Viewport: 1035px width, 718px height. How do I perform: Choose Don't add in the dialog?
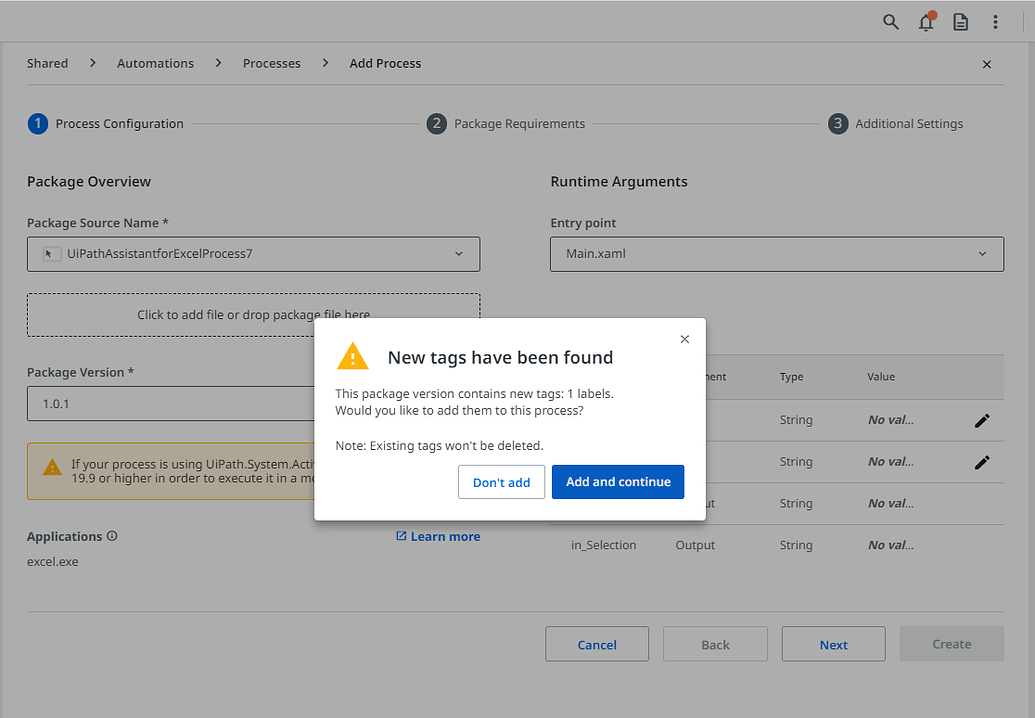501,482
